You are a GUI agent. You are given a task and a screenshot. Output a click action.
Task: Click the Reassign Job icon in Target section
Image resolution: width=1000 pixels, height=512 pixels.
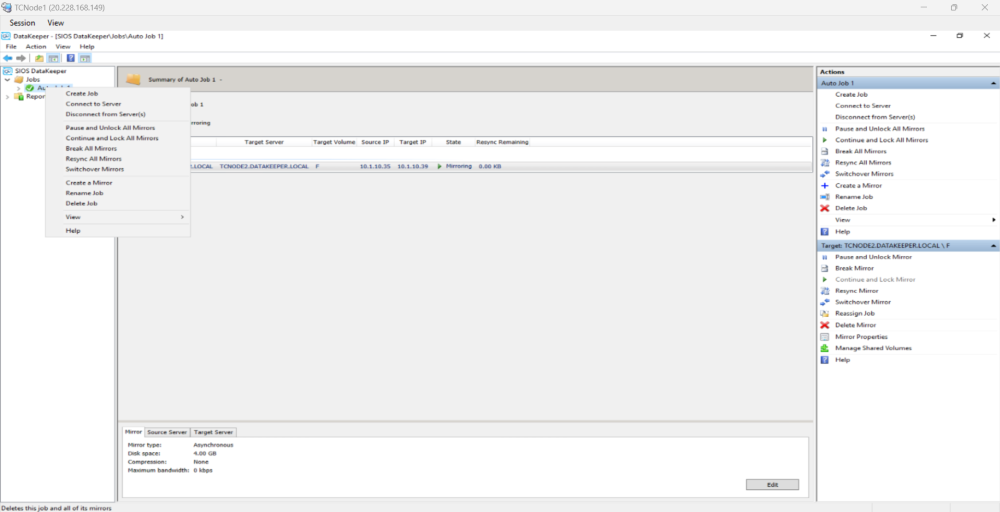(824, 314)
